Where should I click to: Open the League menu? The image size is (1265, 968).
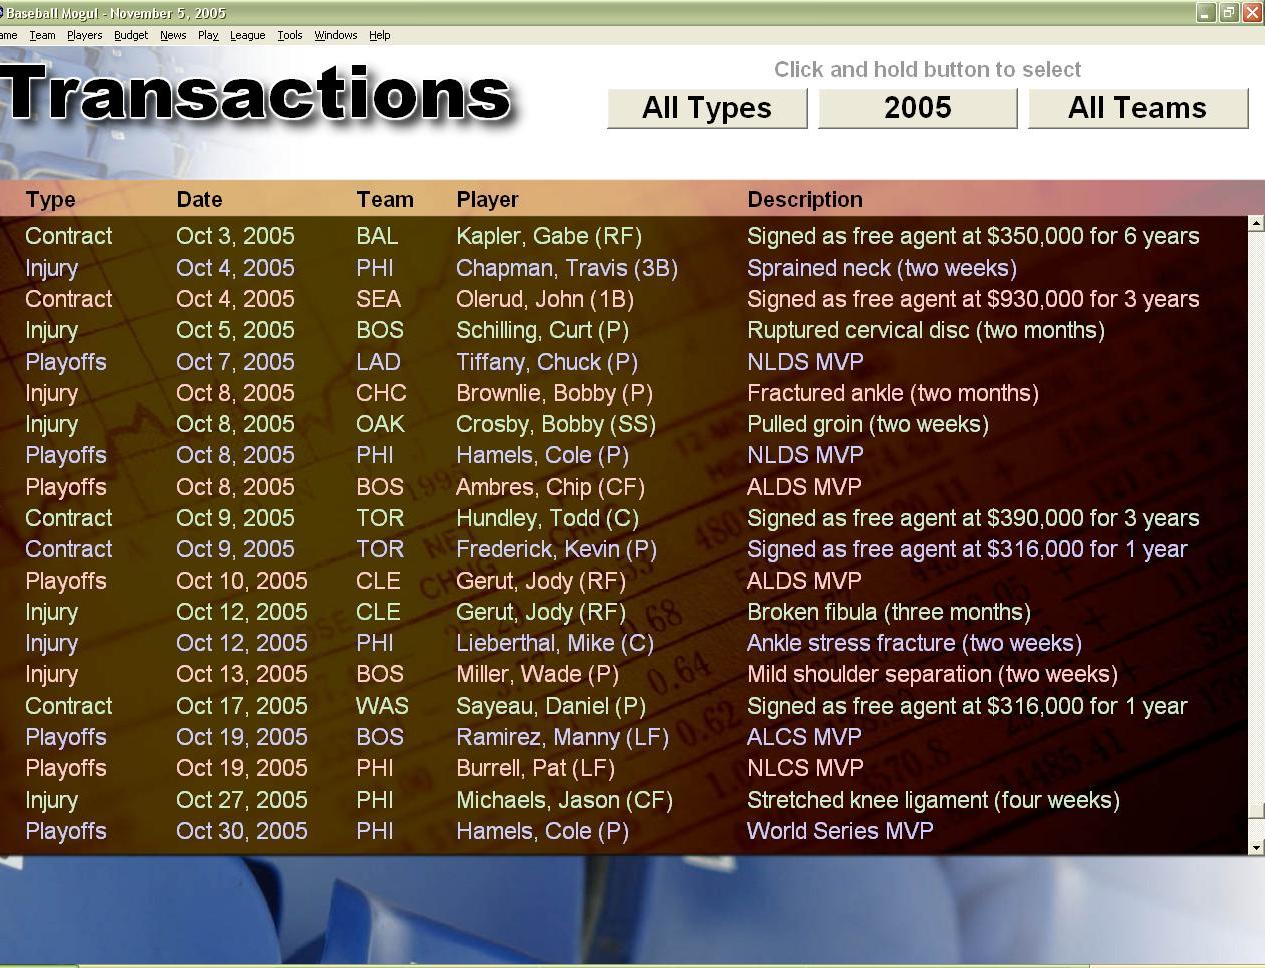(x=247, y=35)
